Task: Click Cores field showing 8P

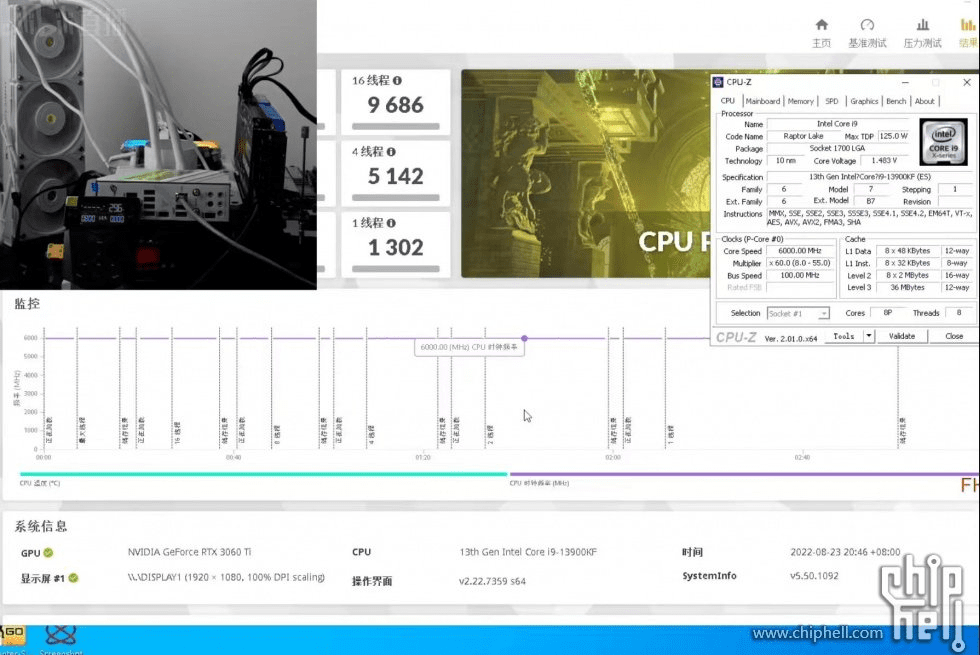Action: pyautogui.click(x=888, y=313)
